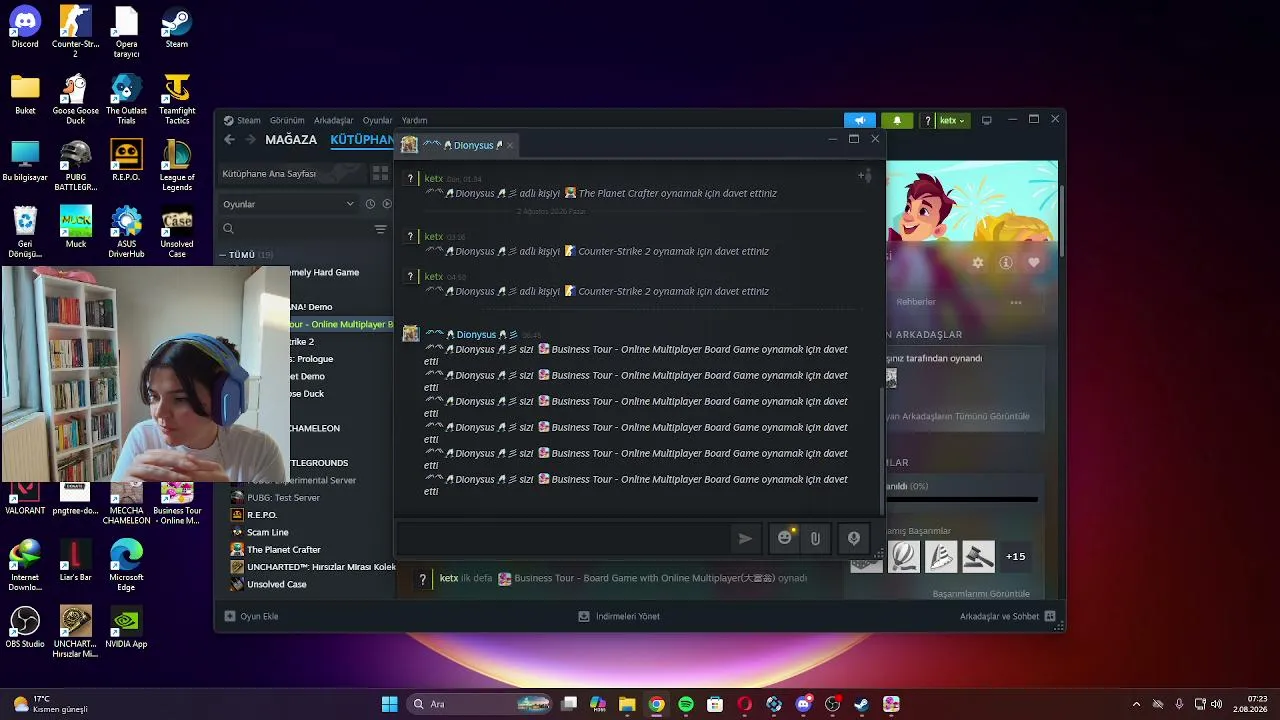Select PUBG: Test Server in library
This screenshot has height=720, width=1280.
283,498
